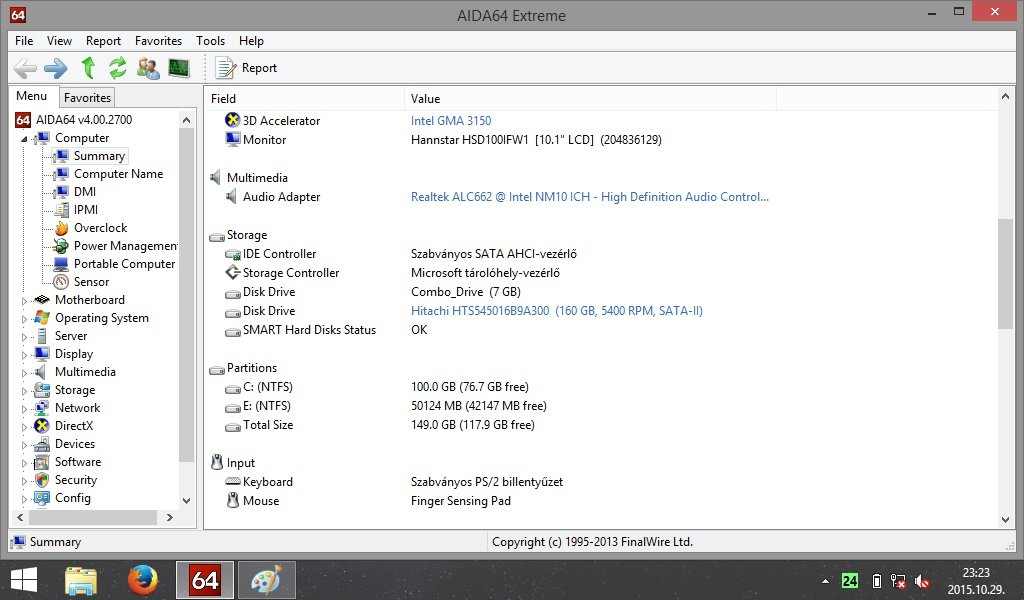1024x600 pixels.
Task: Go up one level with the green up arrow
Action: 88,68
